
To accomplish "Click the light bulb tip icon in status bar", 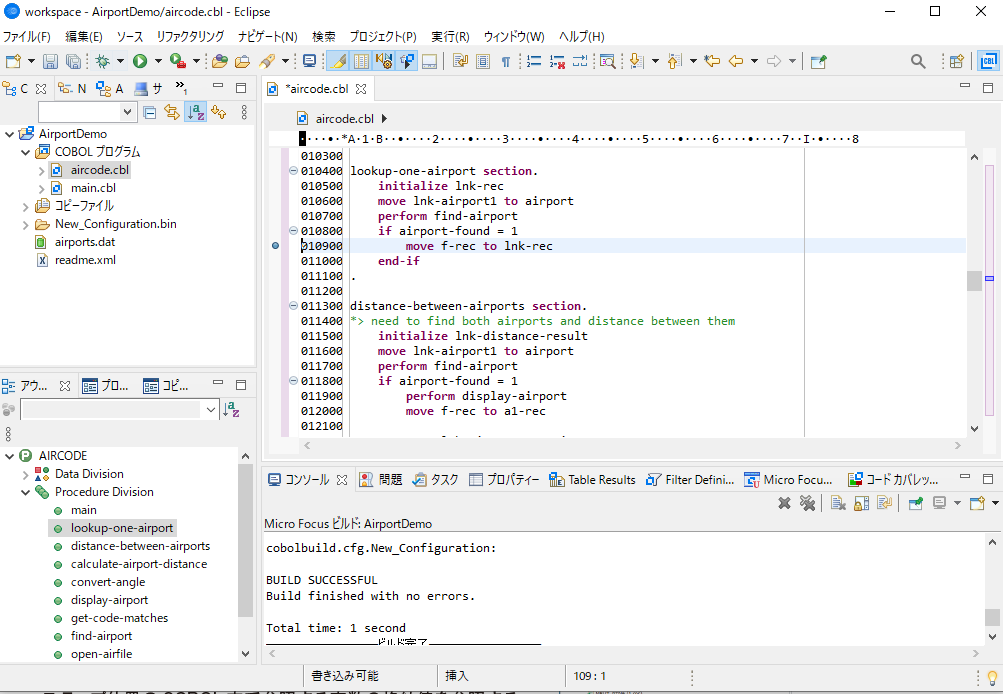I will click(x=992, y=677).
